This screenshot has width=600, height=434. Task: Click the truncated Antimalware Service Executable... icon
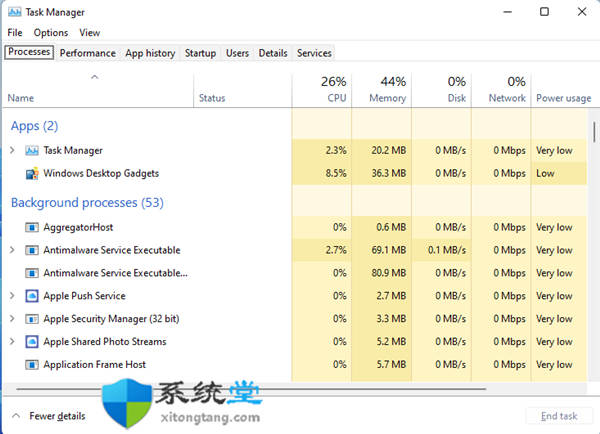tap(32, 273)
